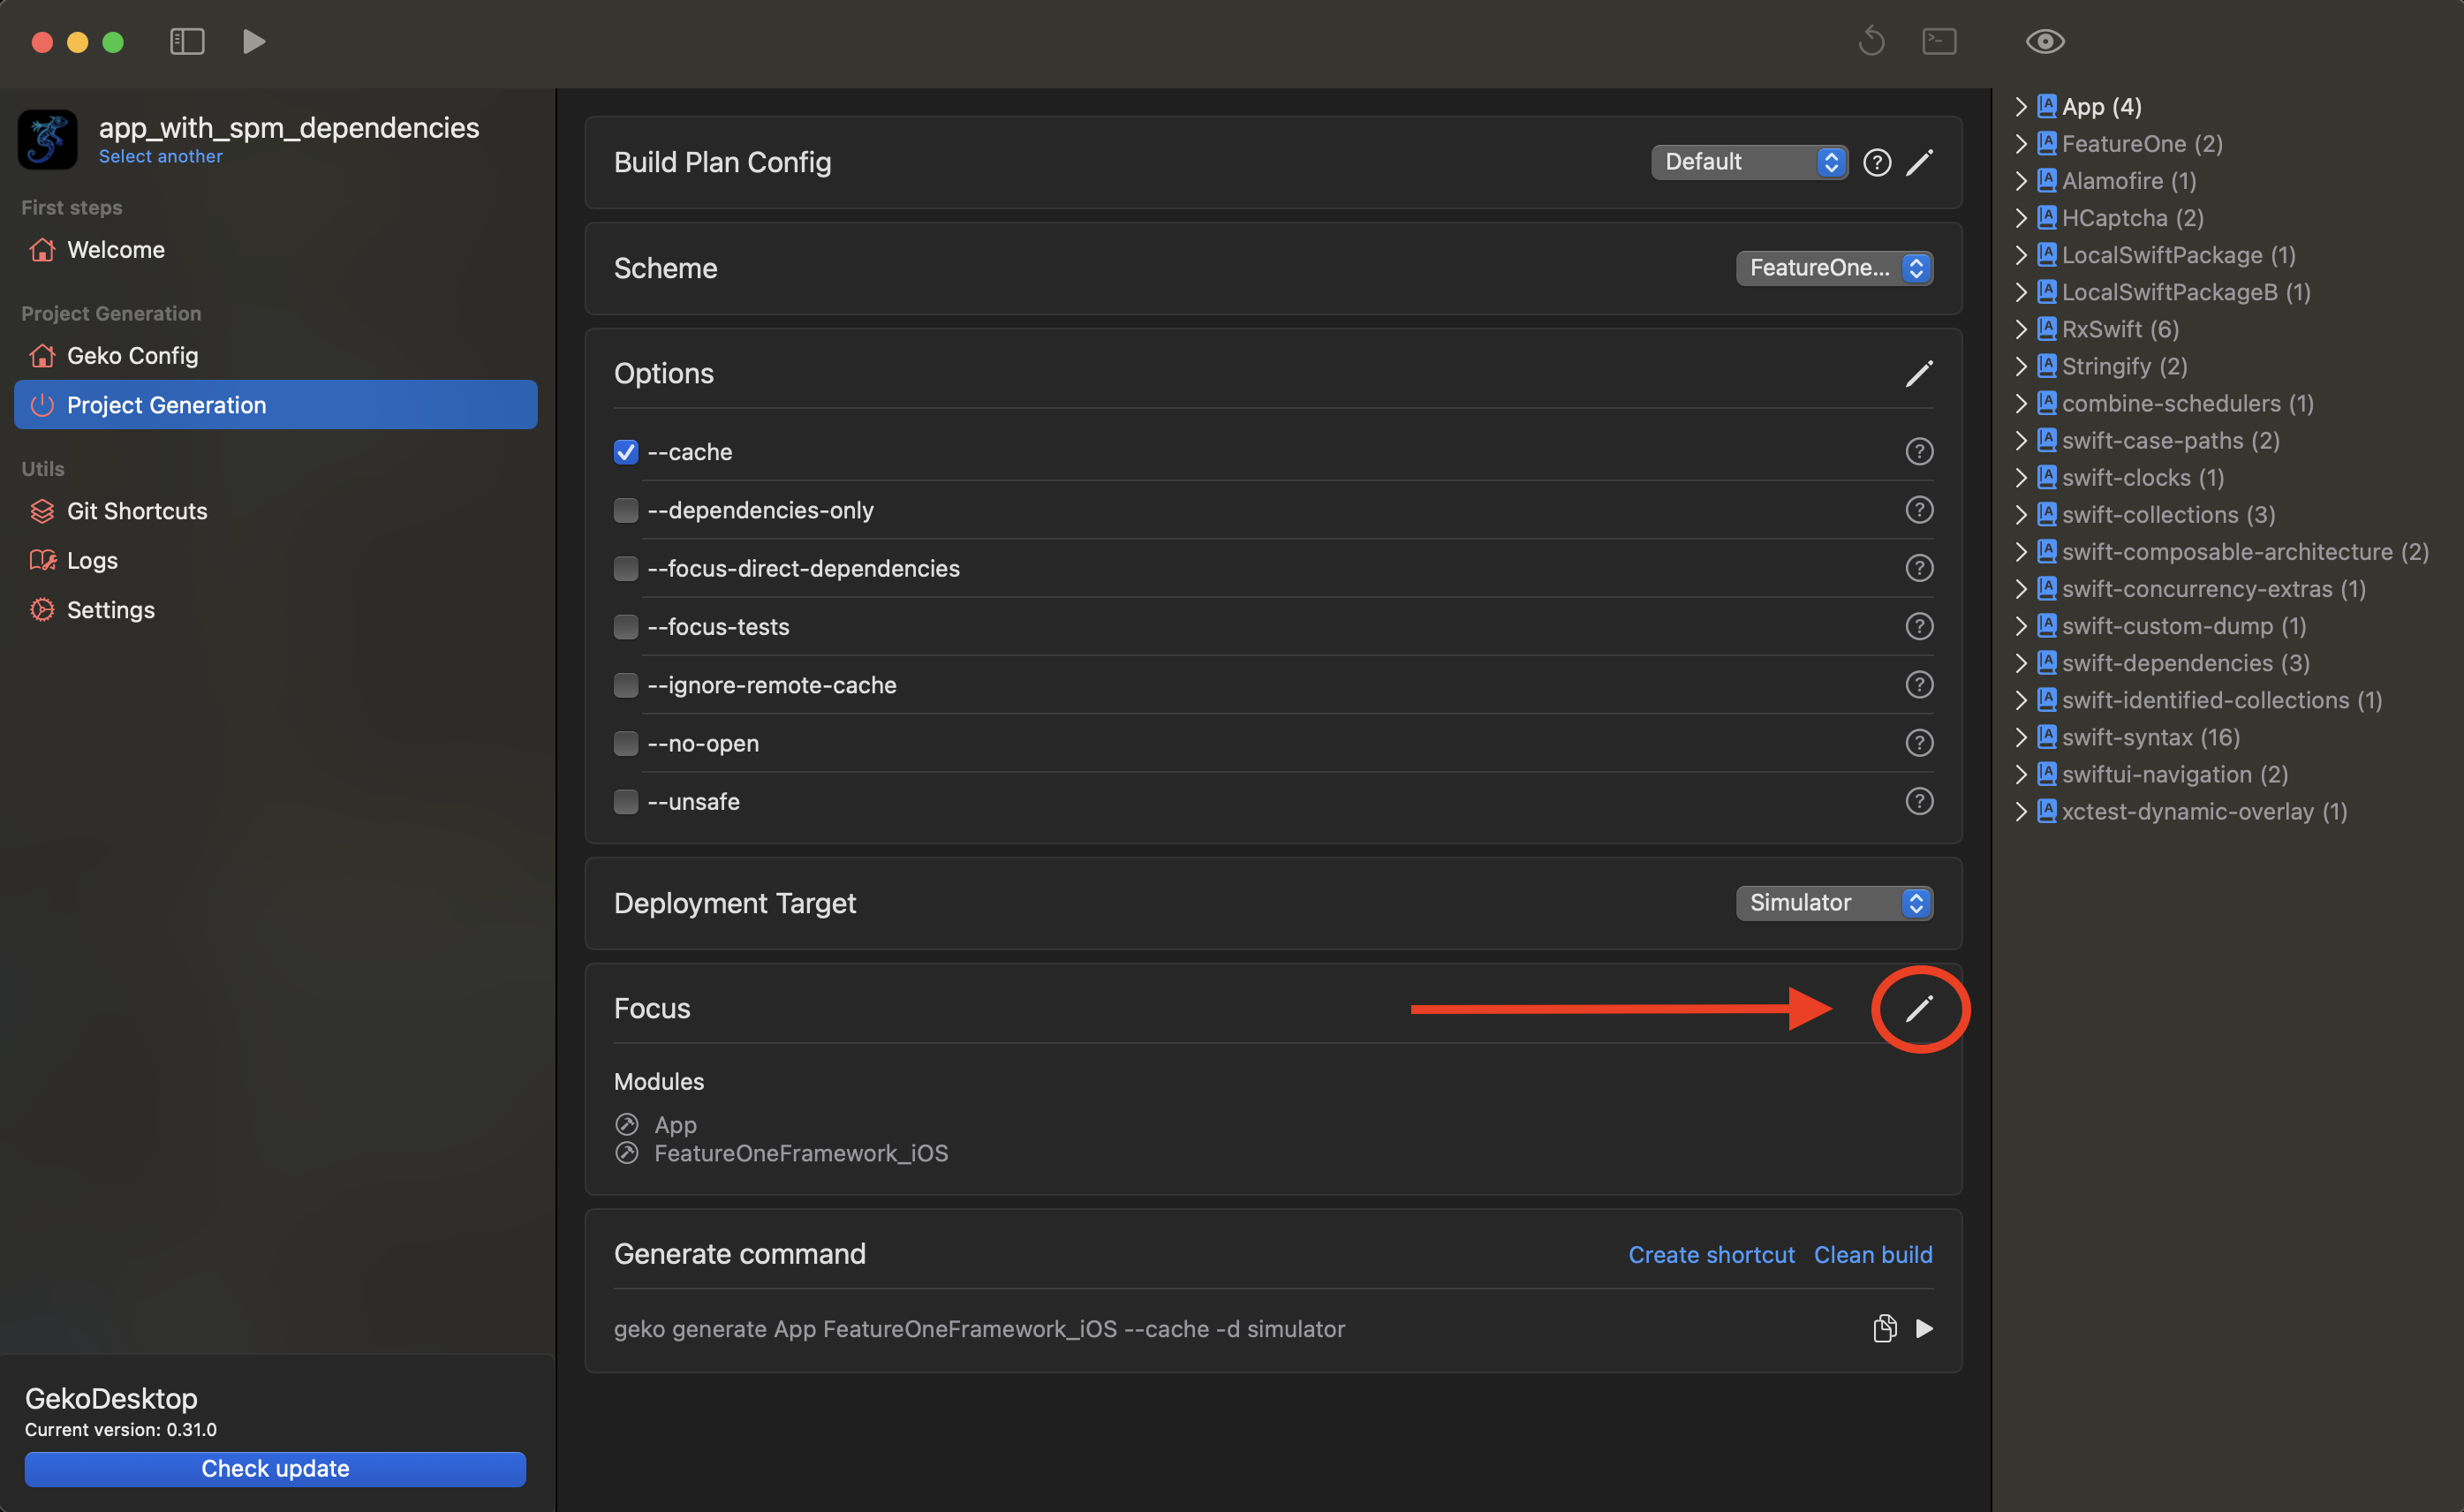Click the eye icon in toolbar
Screen dimensions: 2464x1512
click(x=2044, y=41)
